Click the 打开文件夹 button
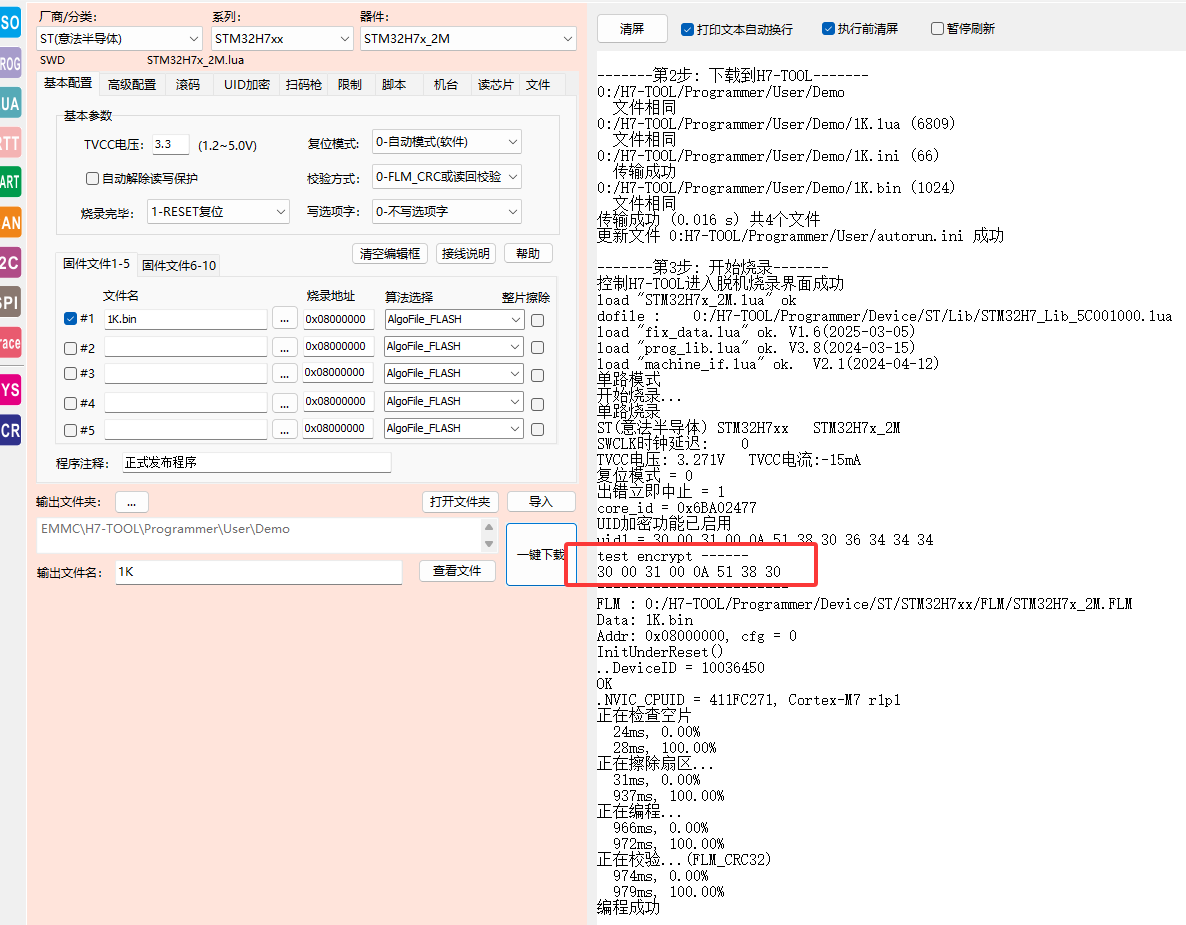Screen dimensions: 1186x925 point(460,501)
